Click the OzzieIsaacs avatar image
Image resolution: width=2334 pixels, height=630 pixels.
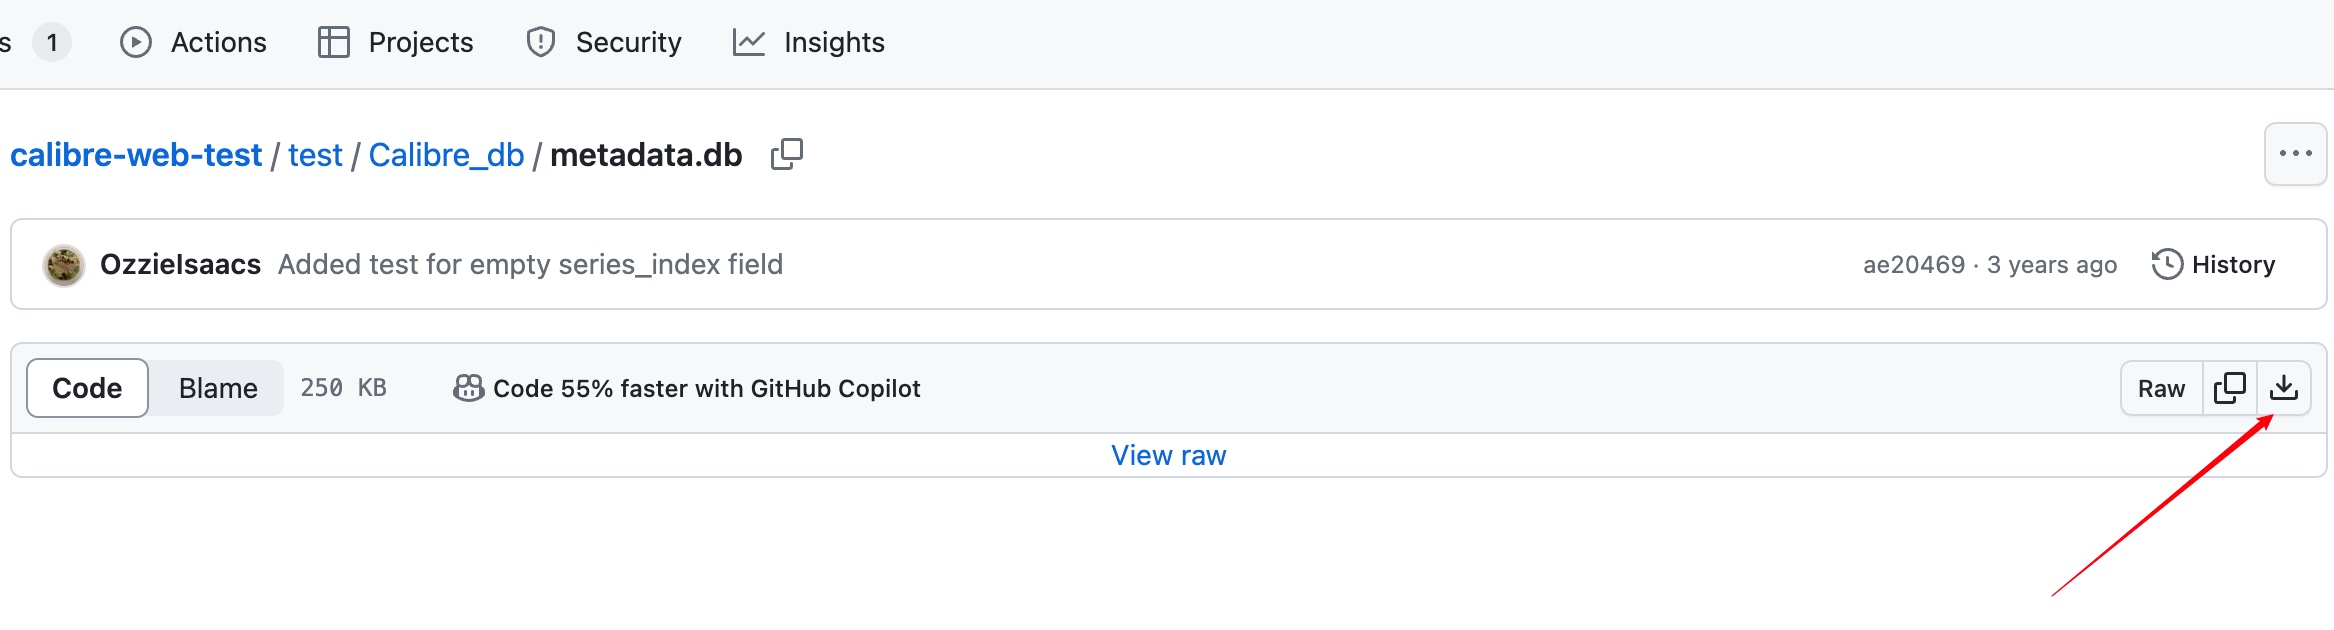point(64,265)
